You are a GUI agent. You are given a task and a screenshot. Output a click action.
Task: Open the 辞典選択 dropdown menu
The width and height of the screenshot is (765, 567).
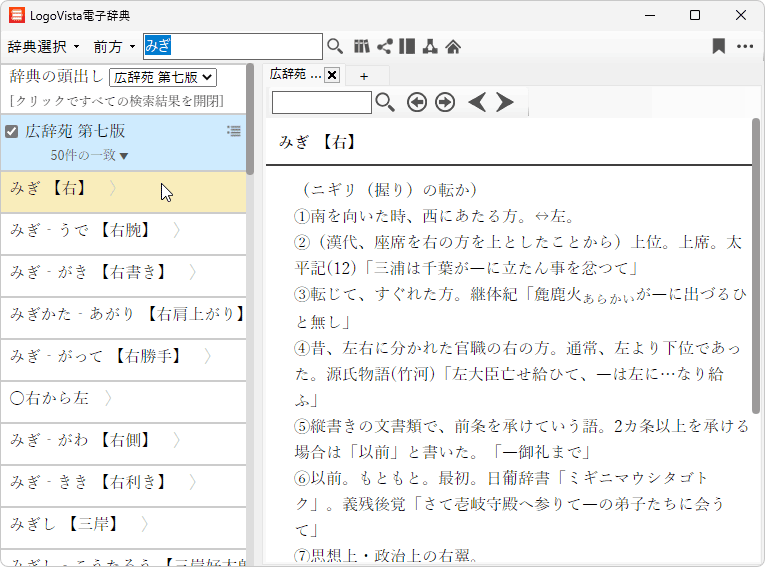(x=44, y=46)
